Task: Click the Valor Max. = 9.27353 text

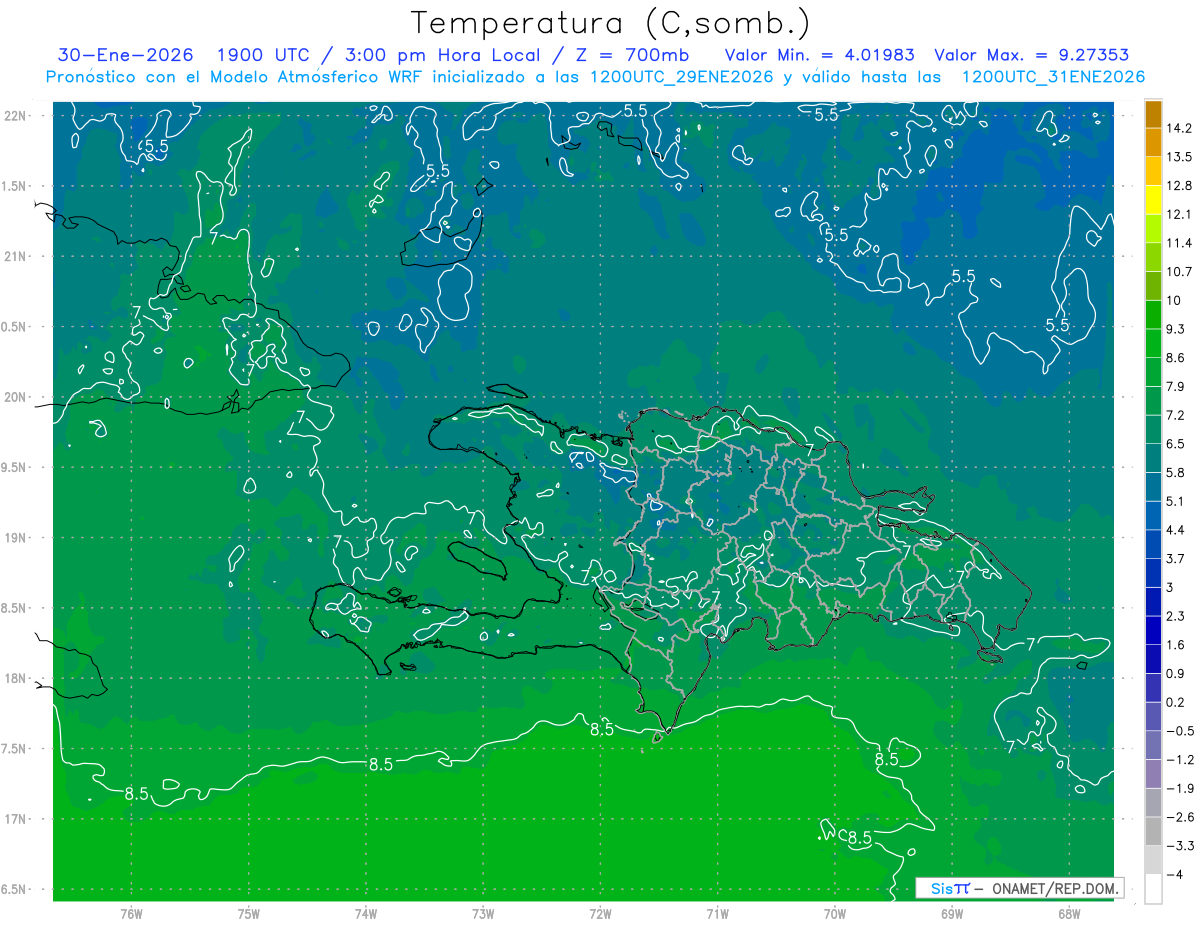Action: pyautogui.click(x=1033, y=55)
